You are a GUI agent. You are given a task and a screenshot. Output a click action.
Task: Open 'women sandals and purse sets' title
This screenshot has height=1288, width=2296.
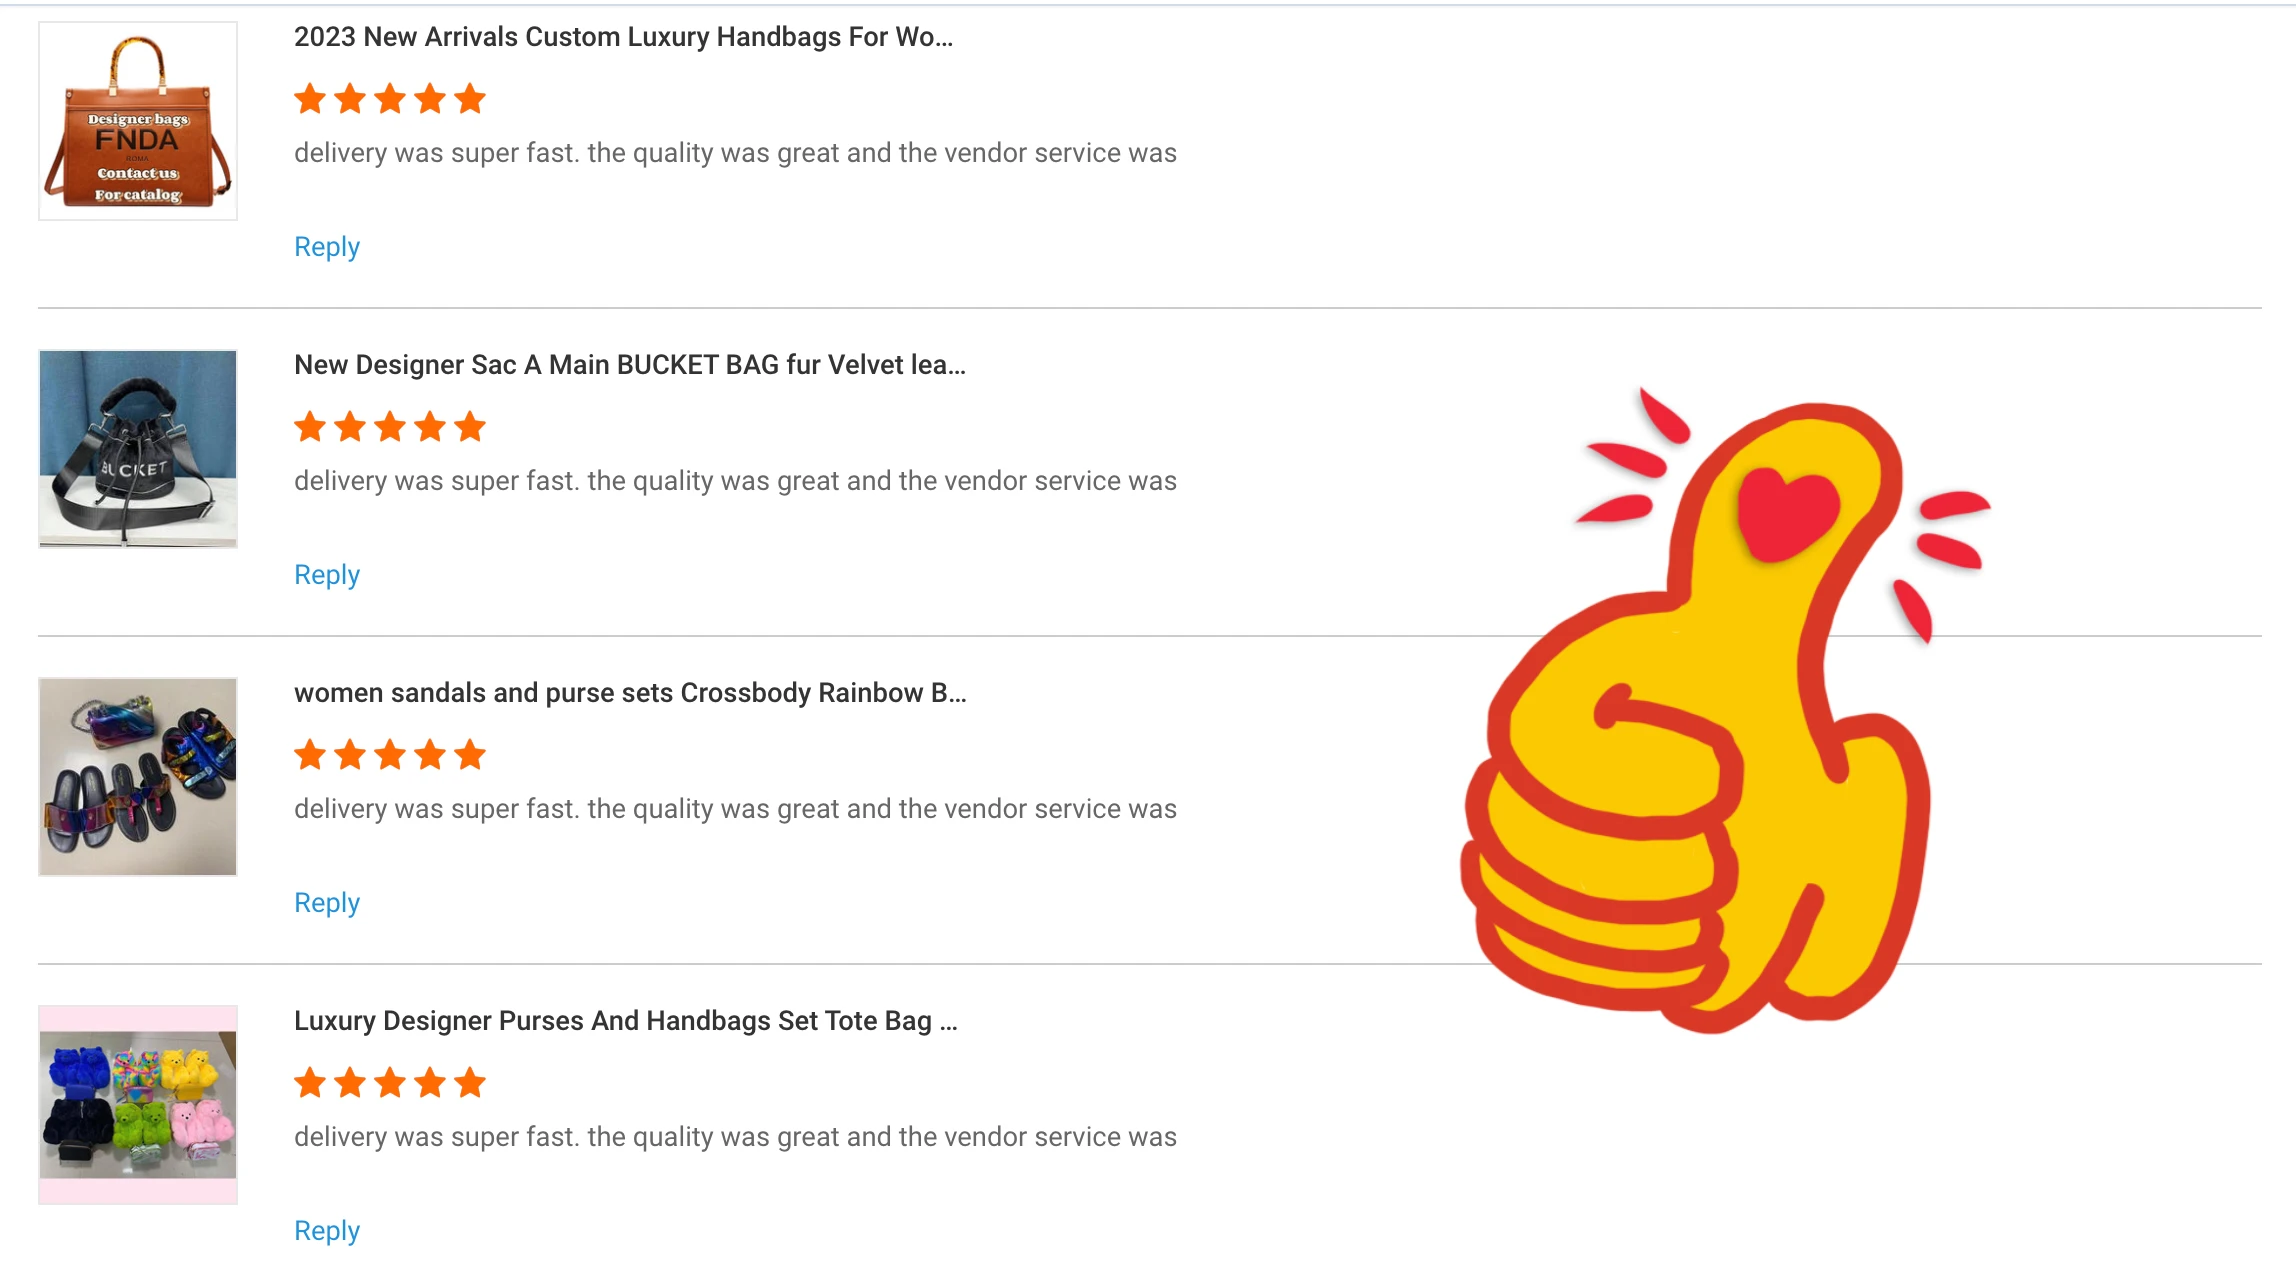click(630, 693)
